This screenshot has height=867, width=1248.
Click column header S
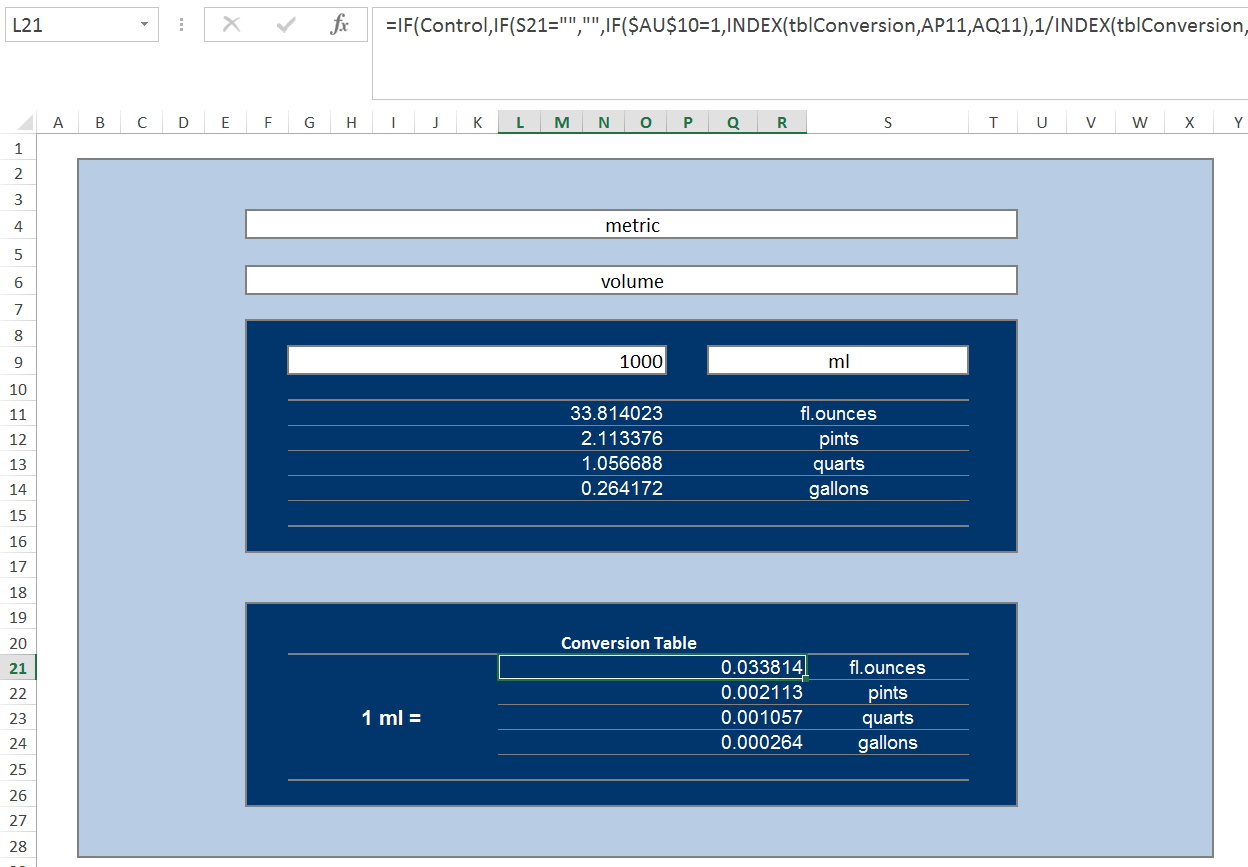coord(887,121)
